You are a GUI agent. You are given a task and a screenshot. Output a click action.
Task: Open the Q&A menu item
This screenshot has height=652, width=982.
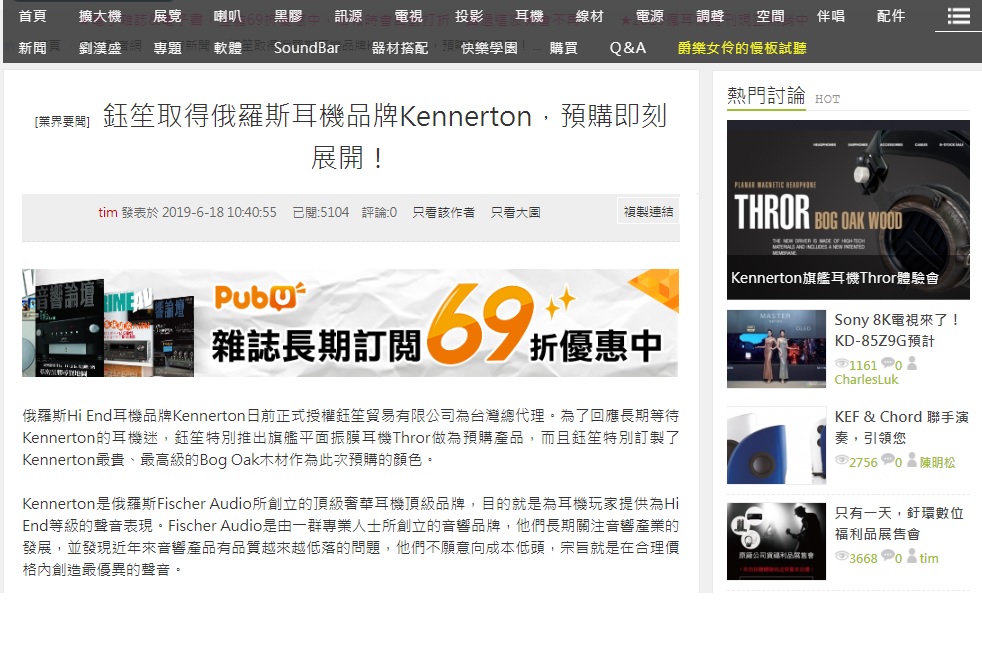pos(627,48)
